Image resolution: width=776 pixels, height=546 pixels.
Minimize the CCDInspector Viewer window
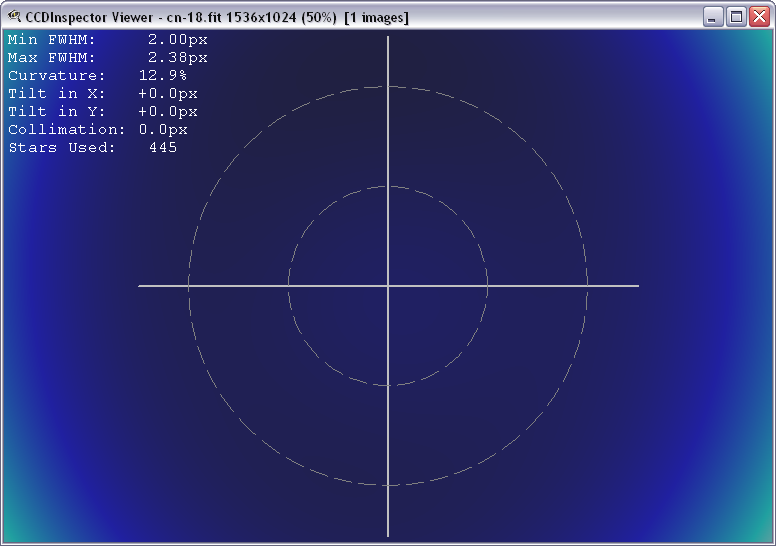[713, 17]
